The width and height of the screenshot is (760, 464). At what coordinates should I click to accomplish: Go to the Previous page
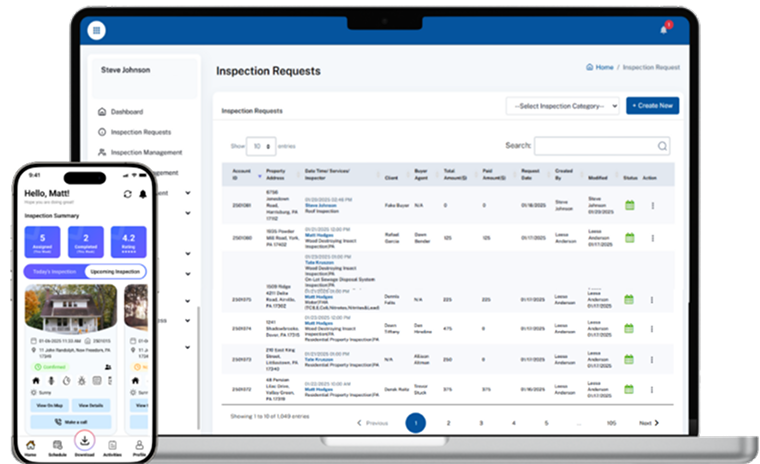372,423
